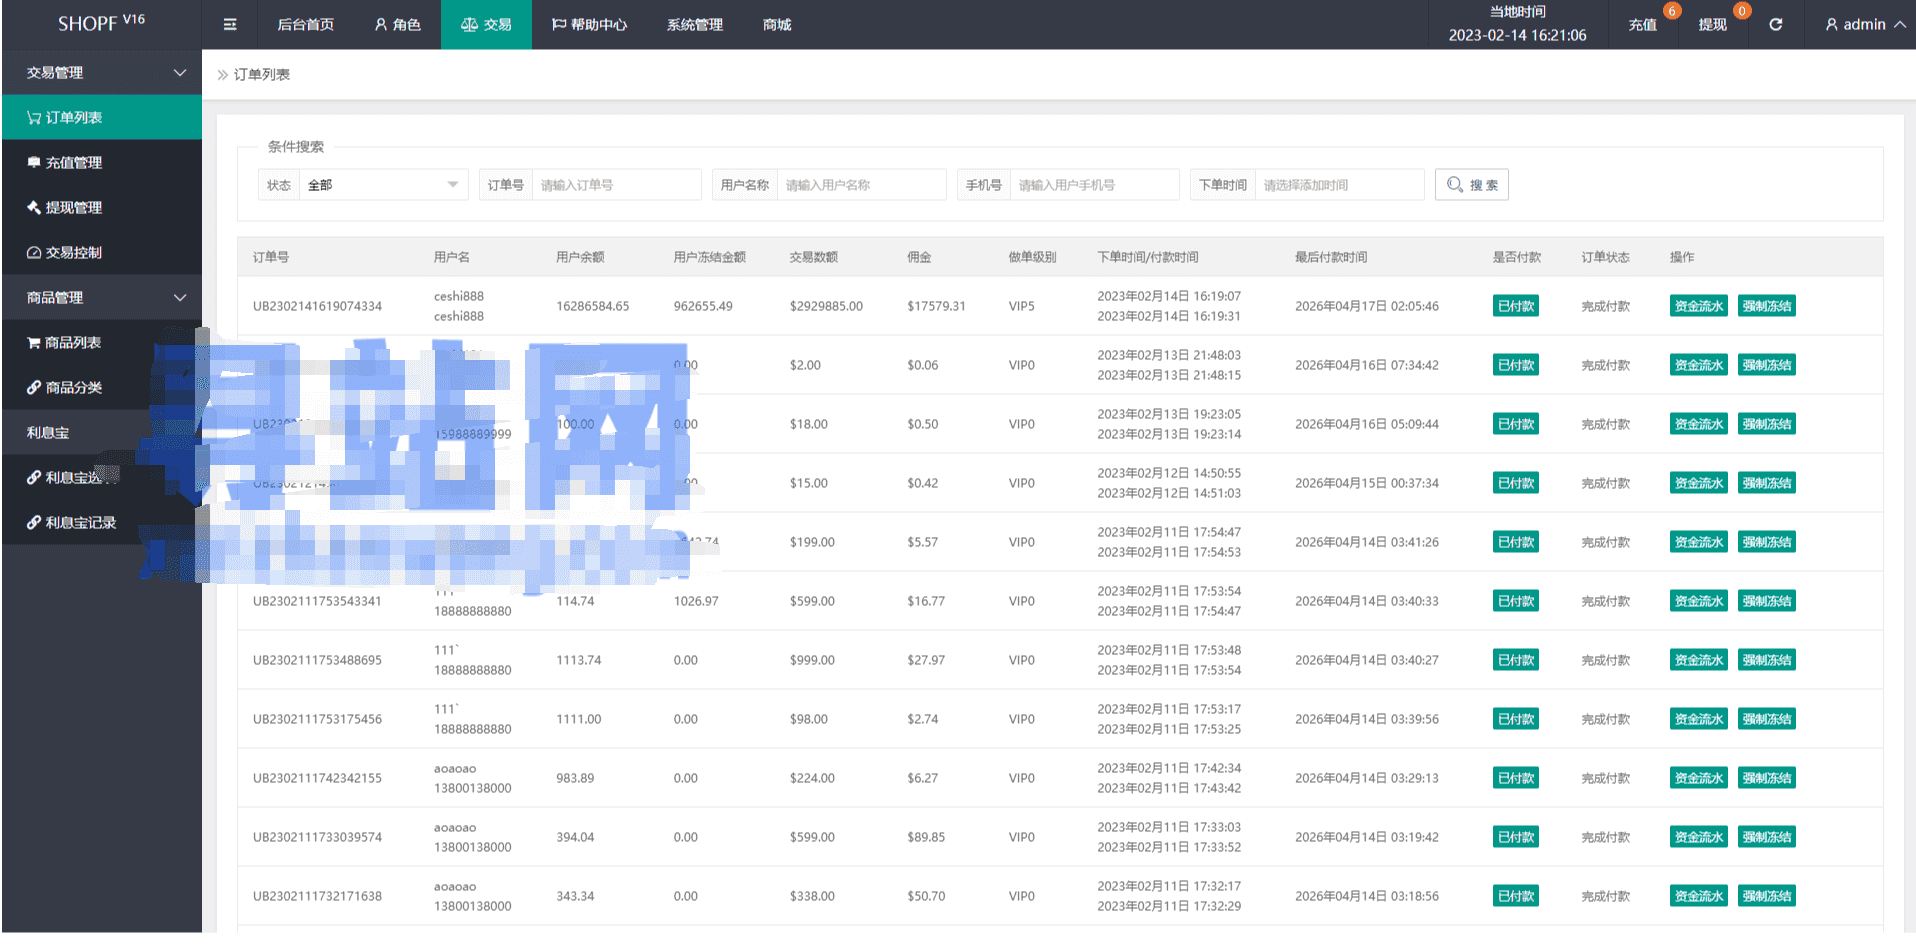Screen dimensions: 1916x944
Task: Switch to the 帮助中心 top menu
Action: coord(589,25)
